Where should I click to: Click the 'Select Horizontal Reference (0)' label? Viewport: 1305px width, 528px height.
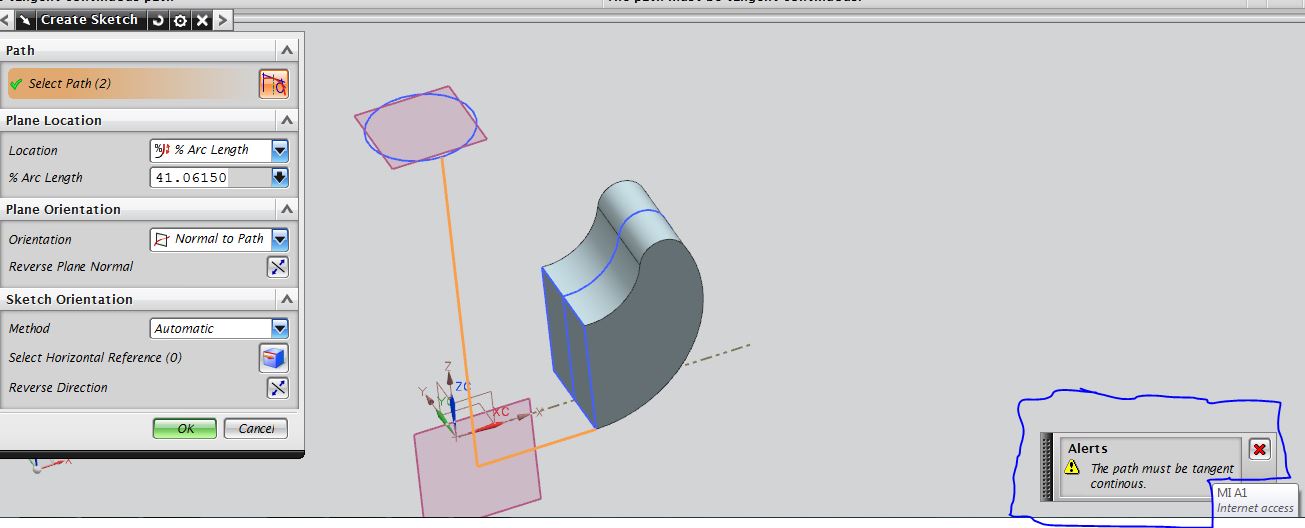(95, 358)
